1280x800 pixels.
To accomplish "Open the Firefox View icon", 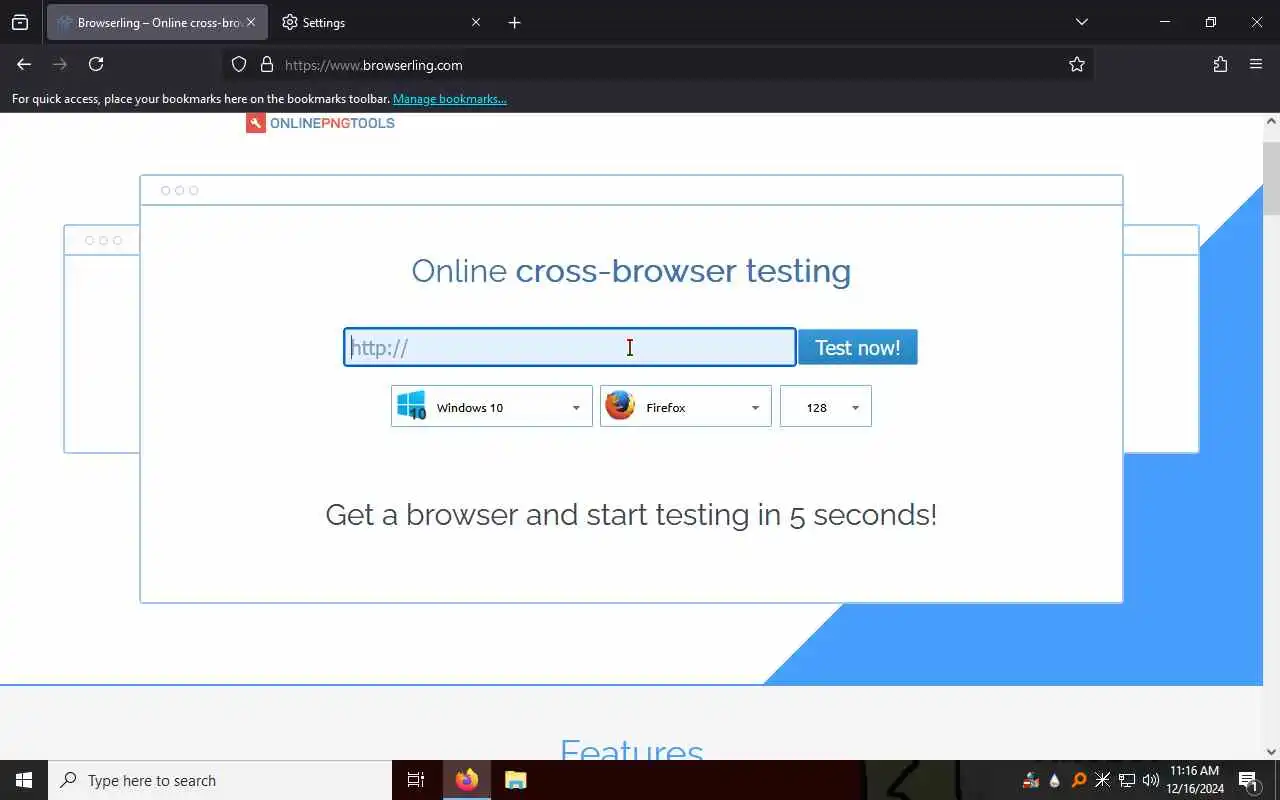I will (20, 22).
